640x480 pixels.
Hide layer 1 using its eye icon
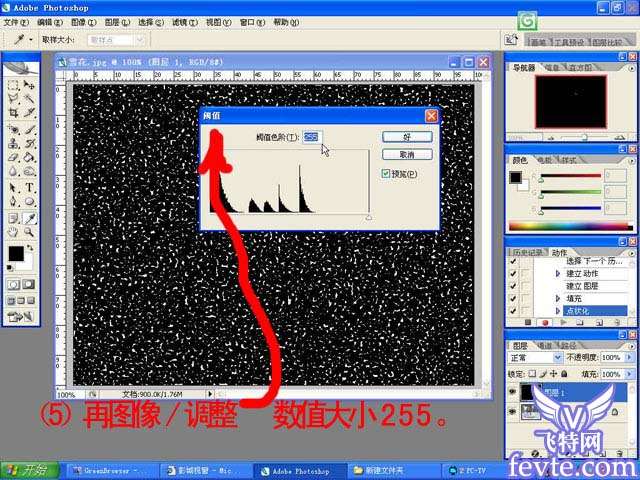pos(514,391)
